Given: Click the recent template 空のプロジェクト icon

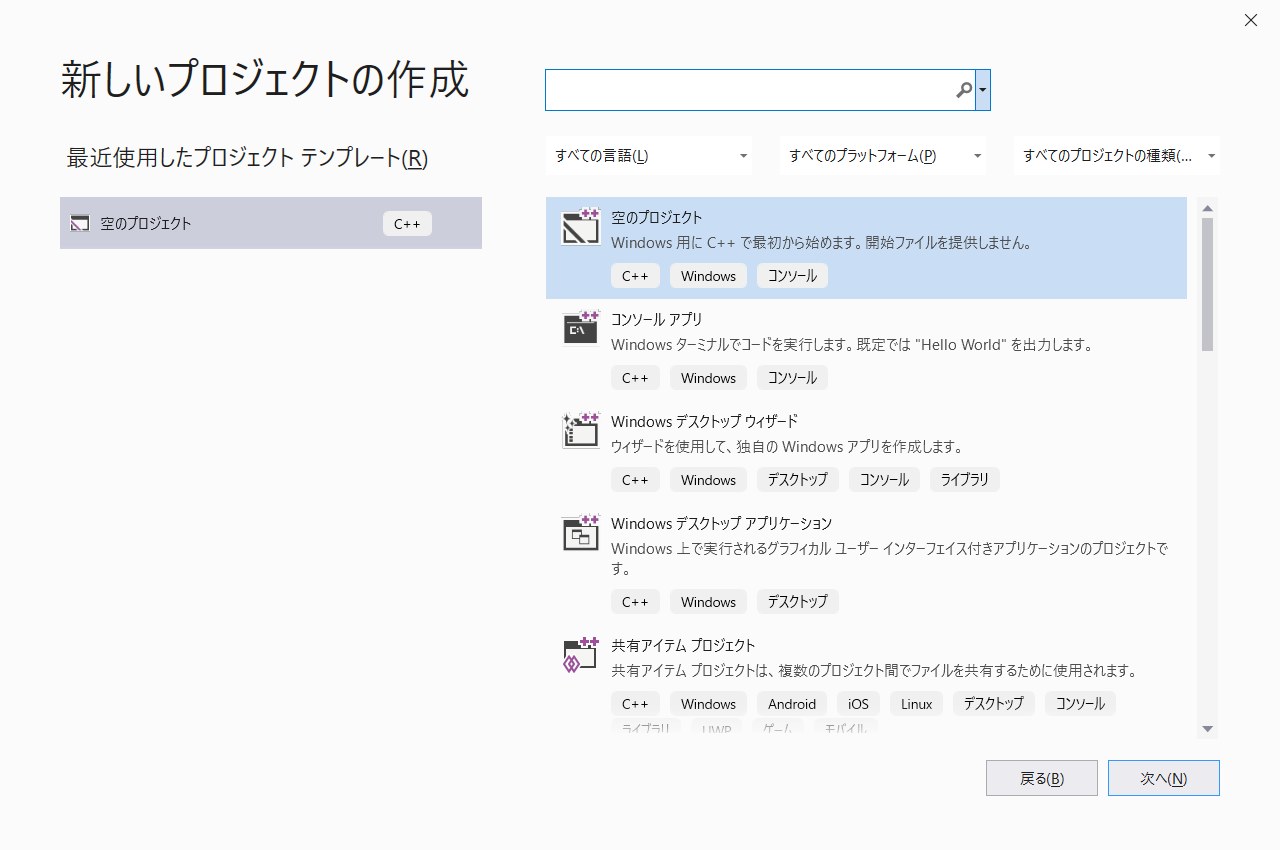Looking at the screenshot, I should 80,224.
